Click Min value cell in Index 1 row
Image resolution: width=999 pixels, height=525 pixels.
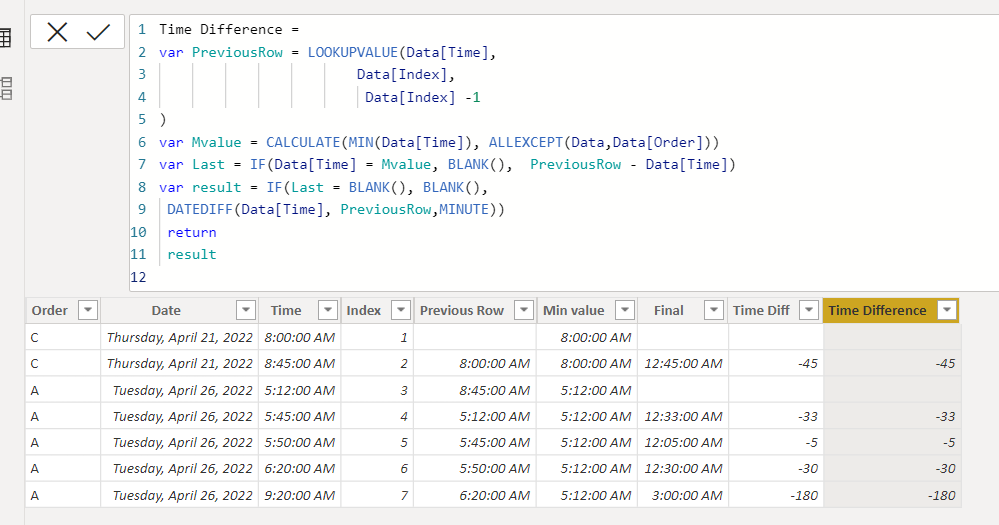click(x=586, y=337)
